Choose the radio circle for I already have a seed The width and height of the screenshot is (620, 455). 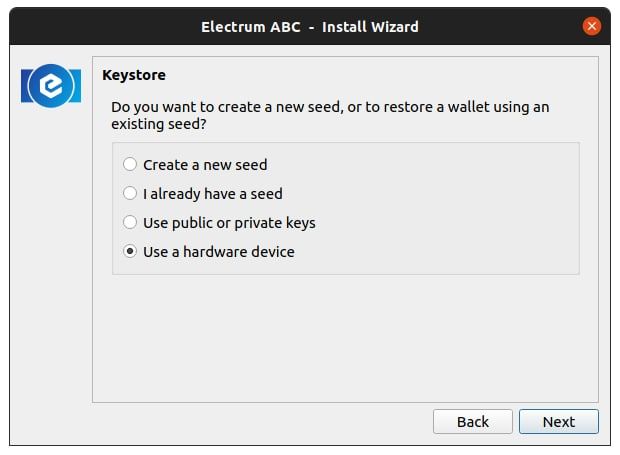[x=130, y=193]
